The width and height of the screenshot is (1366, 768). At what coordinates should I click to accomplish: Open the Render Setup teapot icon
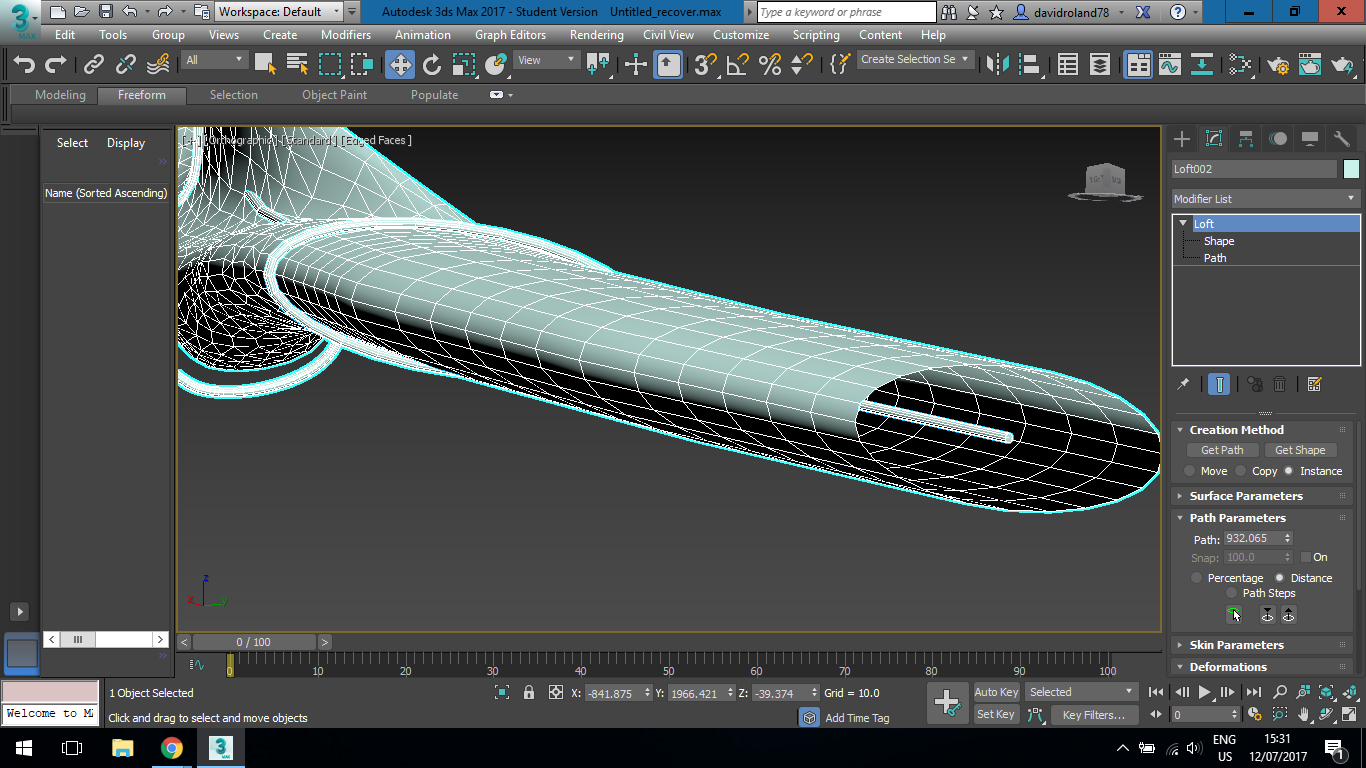click(x=1278, y=65)
